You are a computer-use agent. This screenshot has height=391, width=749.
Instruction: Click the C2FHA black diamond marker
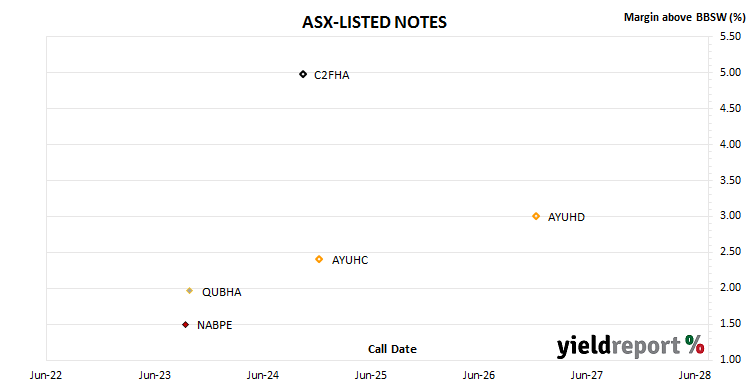[x=303, y=74]
